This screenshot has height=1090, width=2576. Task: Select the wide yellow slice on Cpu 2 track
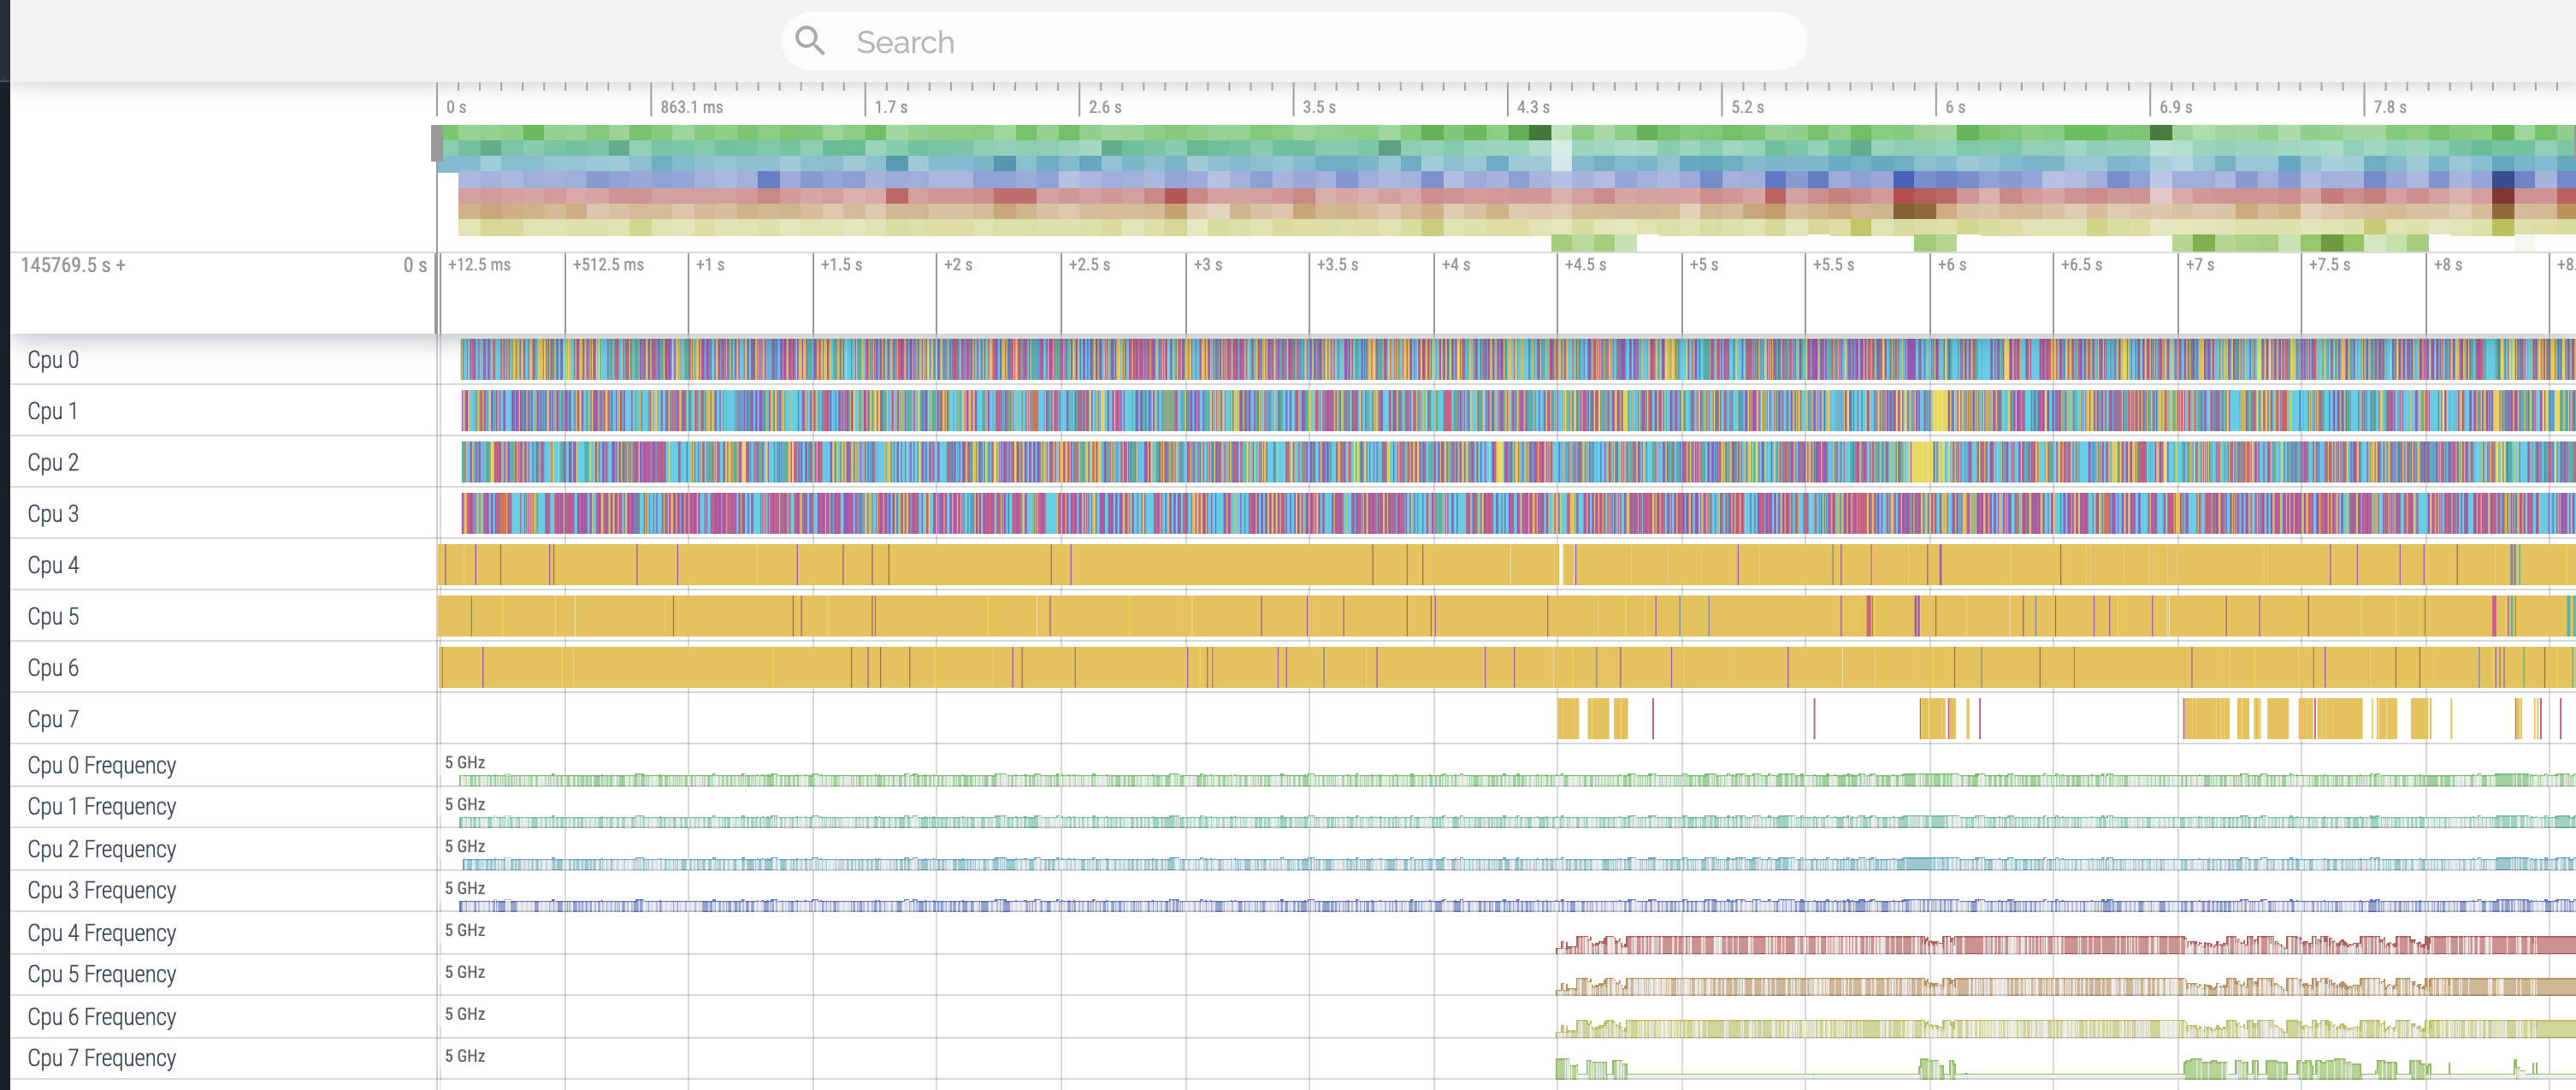[x=1921, y=462]
